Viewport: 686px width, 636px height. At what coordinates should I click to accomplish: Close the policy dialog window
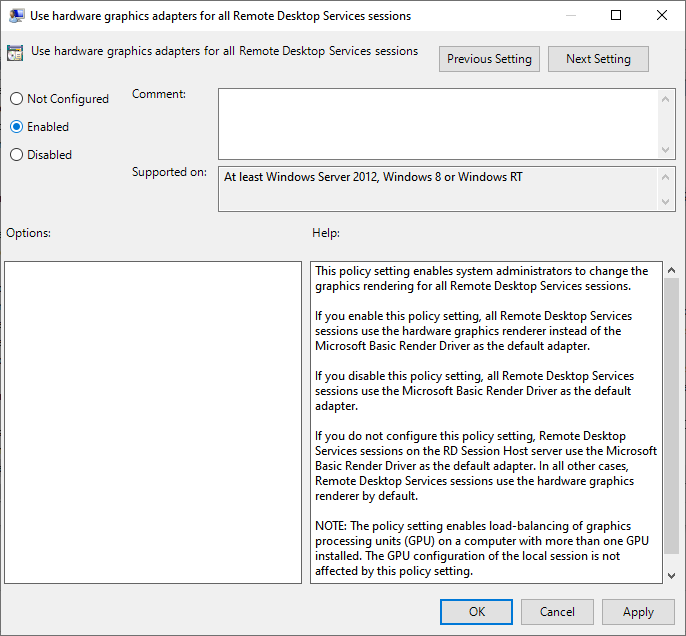662,15
